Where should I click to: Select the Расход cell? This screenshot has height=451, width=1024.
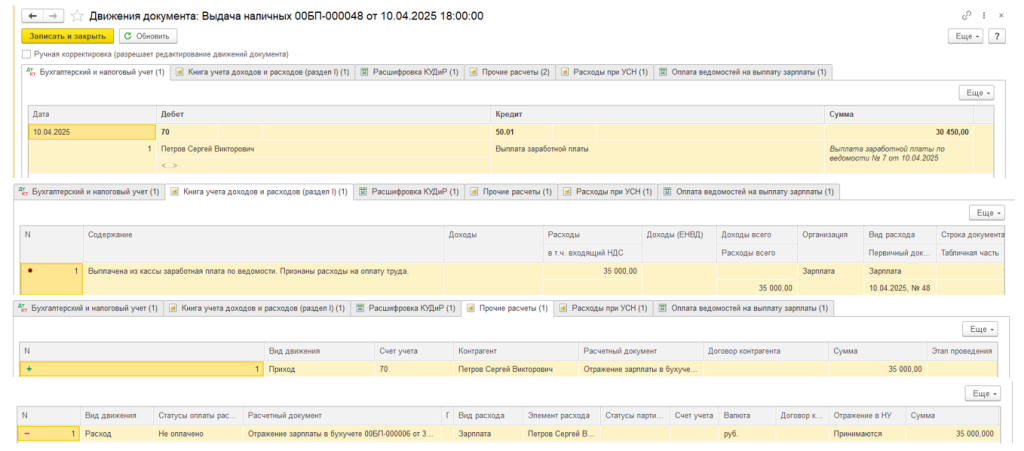pyautogui.click(x=116, y=433)
